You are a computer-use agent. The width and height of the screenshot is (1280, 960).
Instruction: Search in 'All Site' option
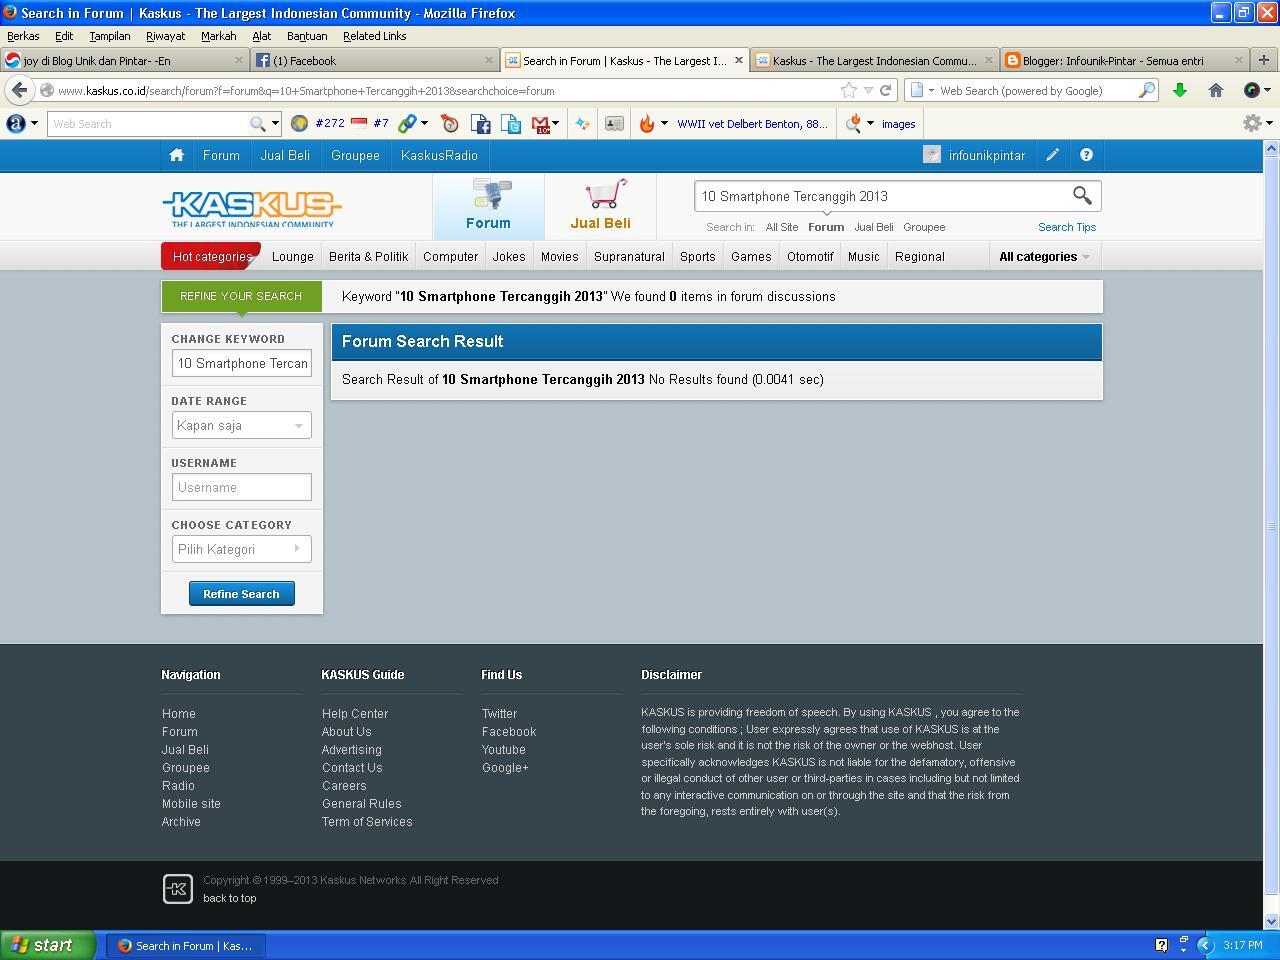coord(782,227)
